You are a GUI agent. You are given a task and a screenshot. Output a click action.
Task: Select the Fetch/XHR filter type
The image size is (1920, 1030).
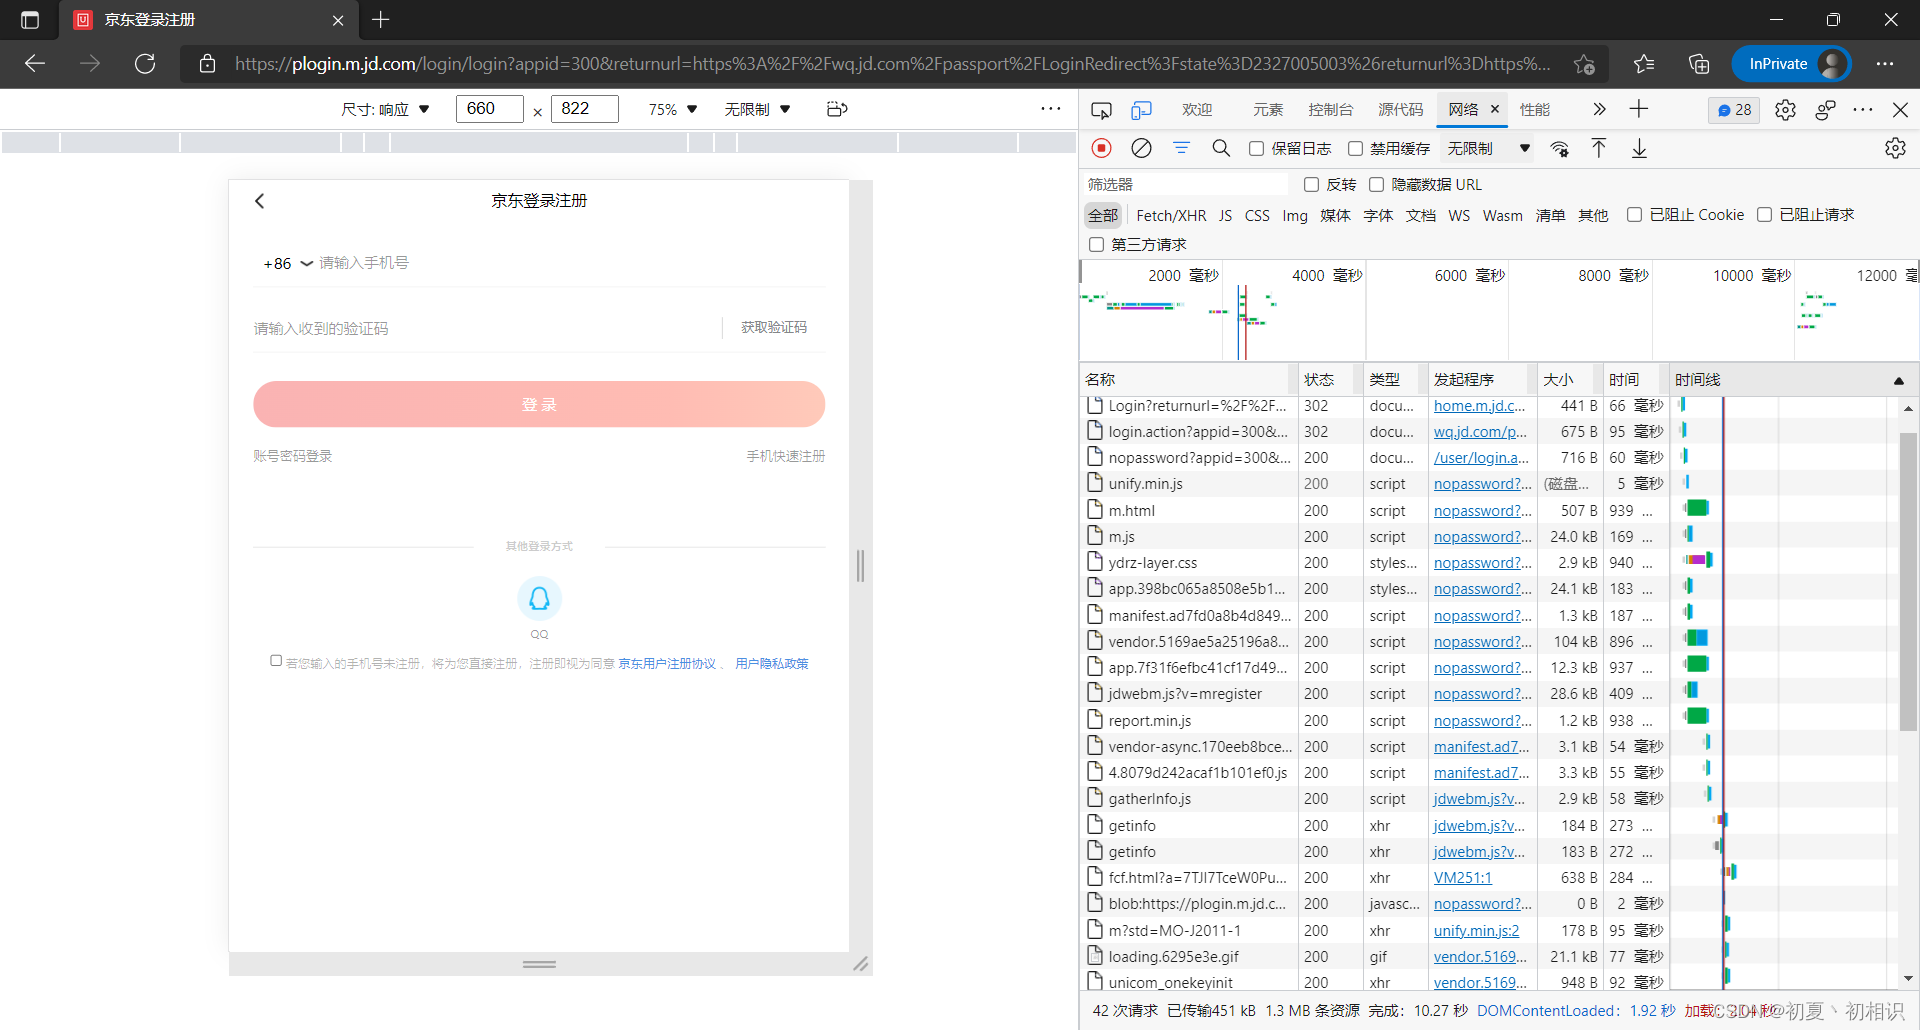[x=1171, y=215]
